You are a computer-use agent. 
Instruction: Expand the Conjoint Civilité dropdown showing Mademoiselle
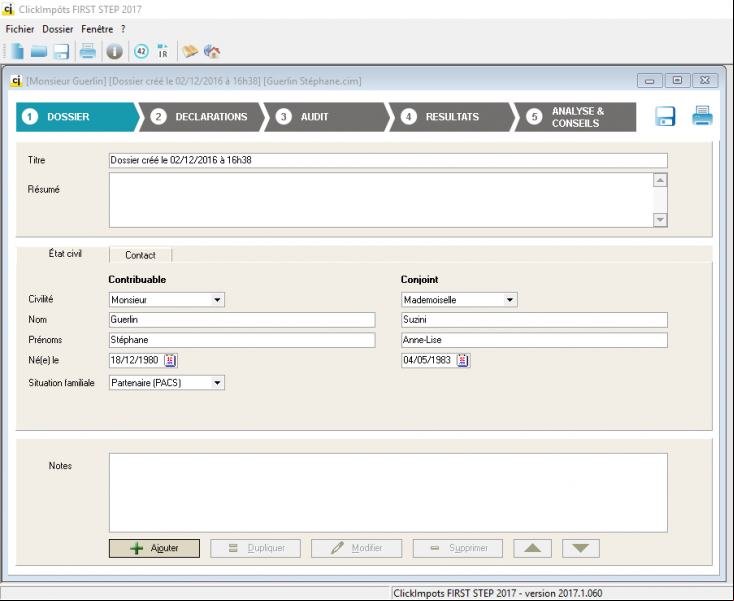pos(510,300)
